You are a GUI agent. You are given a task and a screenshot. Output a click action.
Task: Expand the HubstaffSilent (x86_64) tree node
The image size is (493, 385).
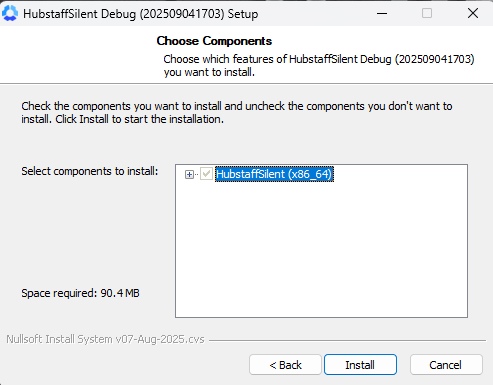coord(189,174)
